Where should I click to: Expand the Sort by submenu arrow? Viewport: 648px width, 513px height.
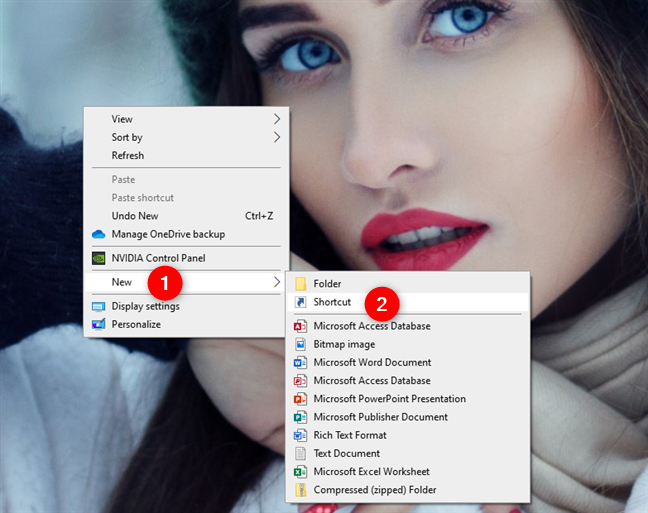coord(277,137)
